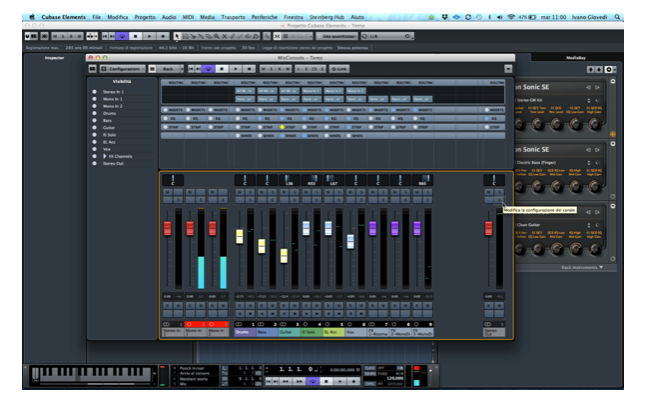Adjust the red Stereo Out fader

(x=488, y=228)
